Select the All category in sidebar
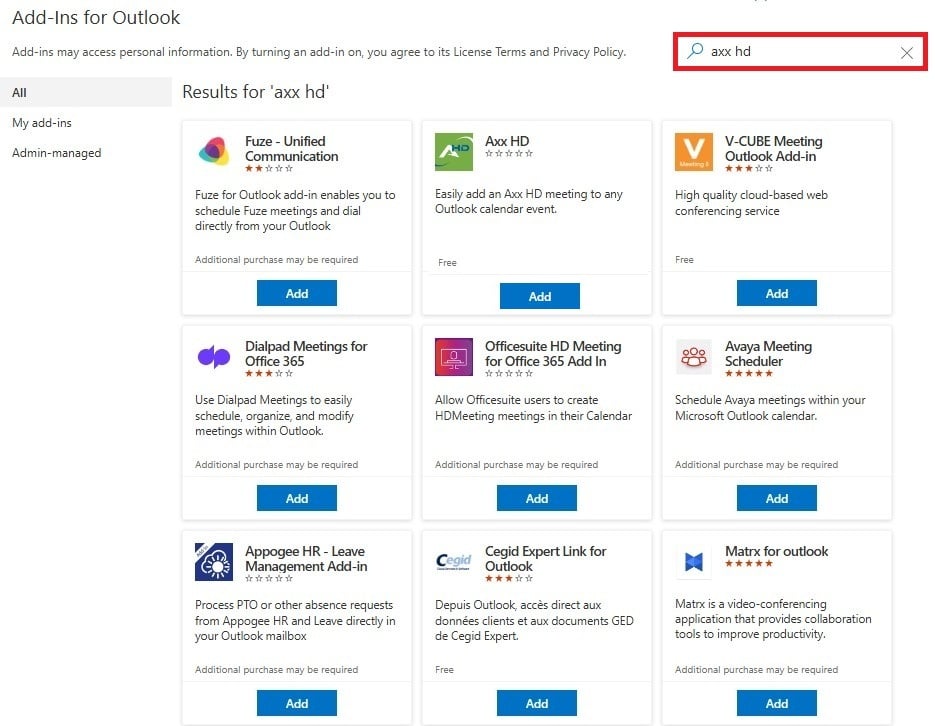 [20, 93]
